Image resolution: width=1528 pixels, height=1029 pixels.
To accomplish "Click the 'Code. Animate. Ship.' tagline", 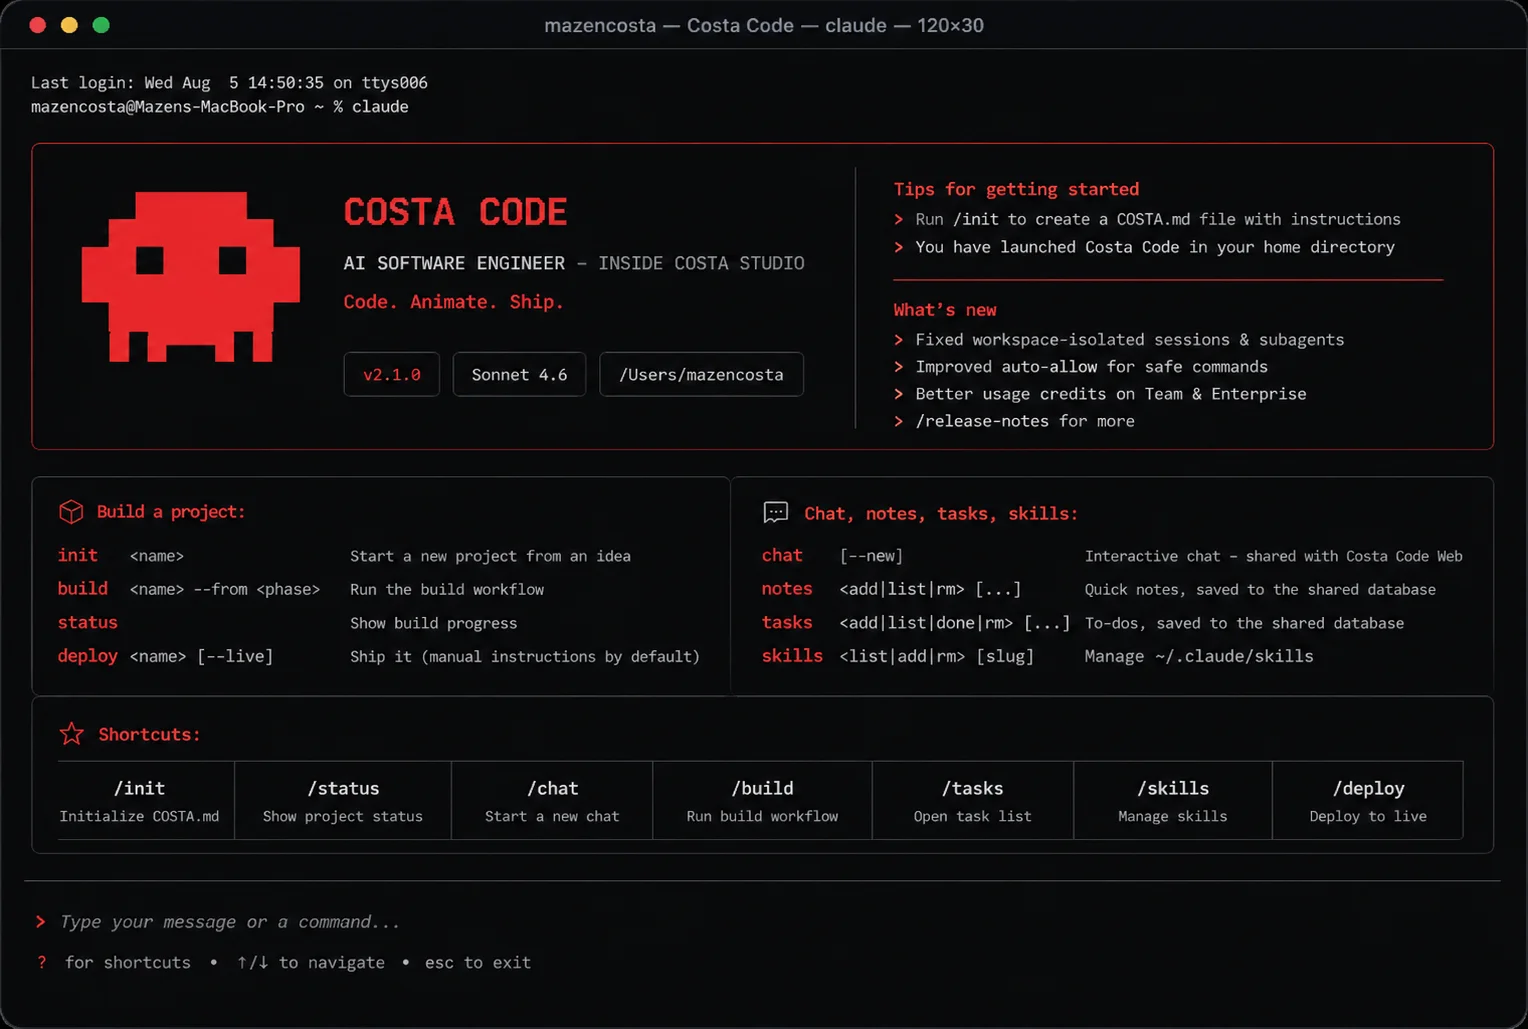I will coord(454,302).
